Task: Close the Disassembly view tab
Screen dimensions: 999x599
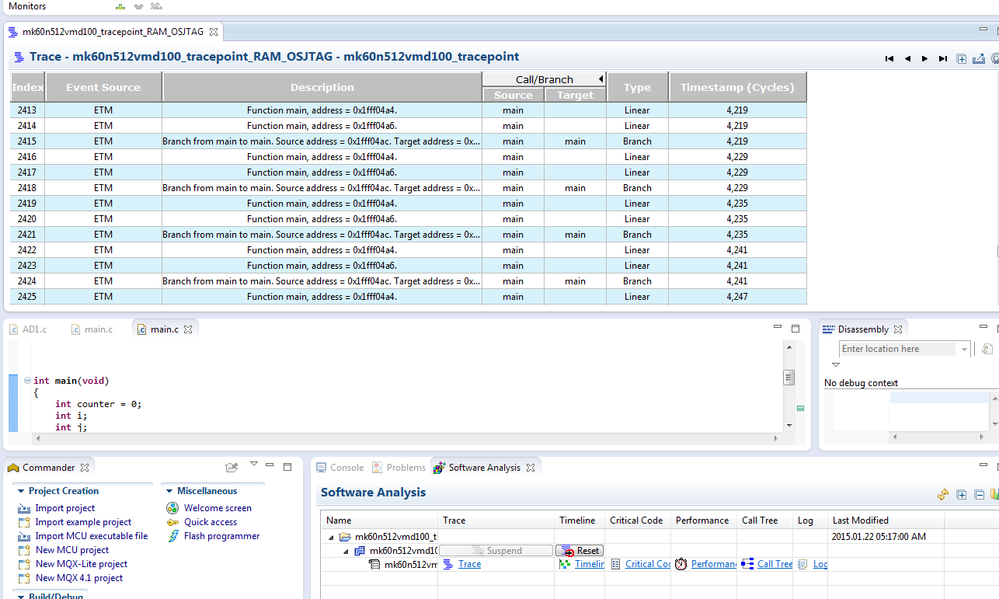Action: pyautogui.click(x=898, y=329)
